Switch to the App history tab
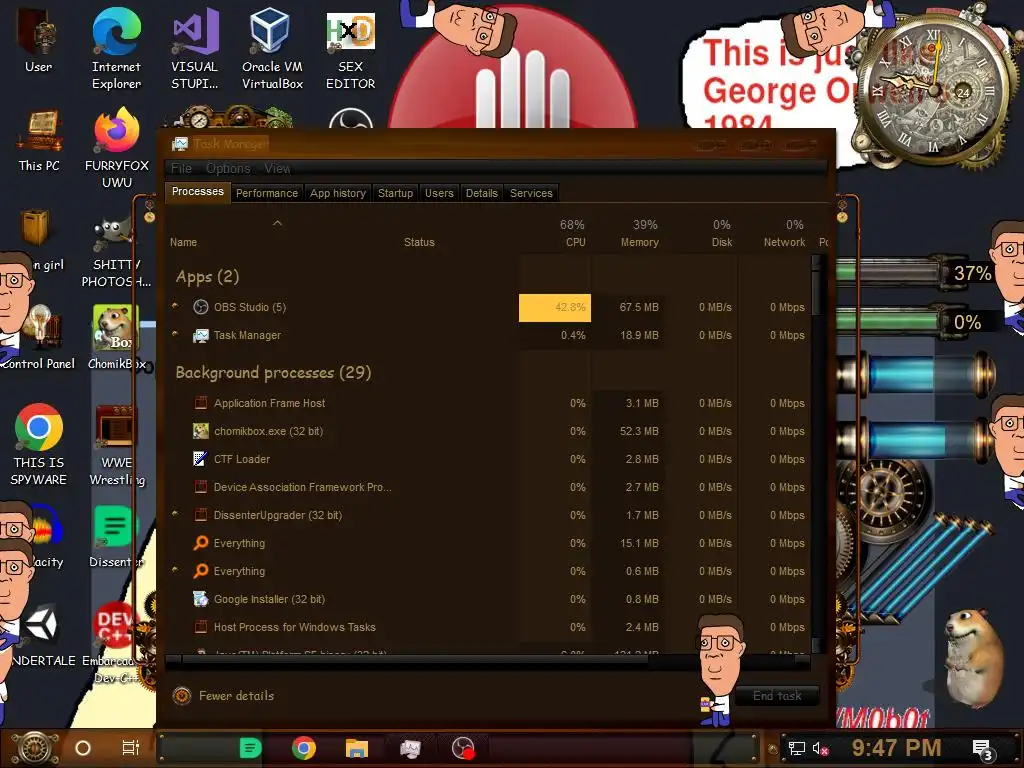 click(338, 193)
